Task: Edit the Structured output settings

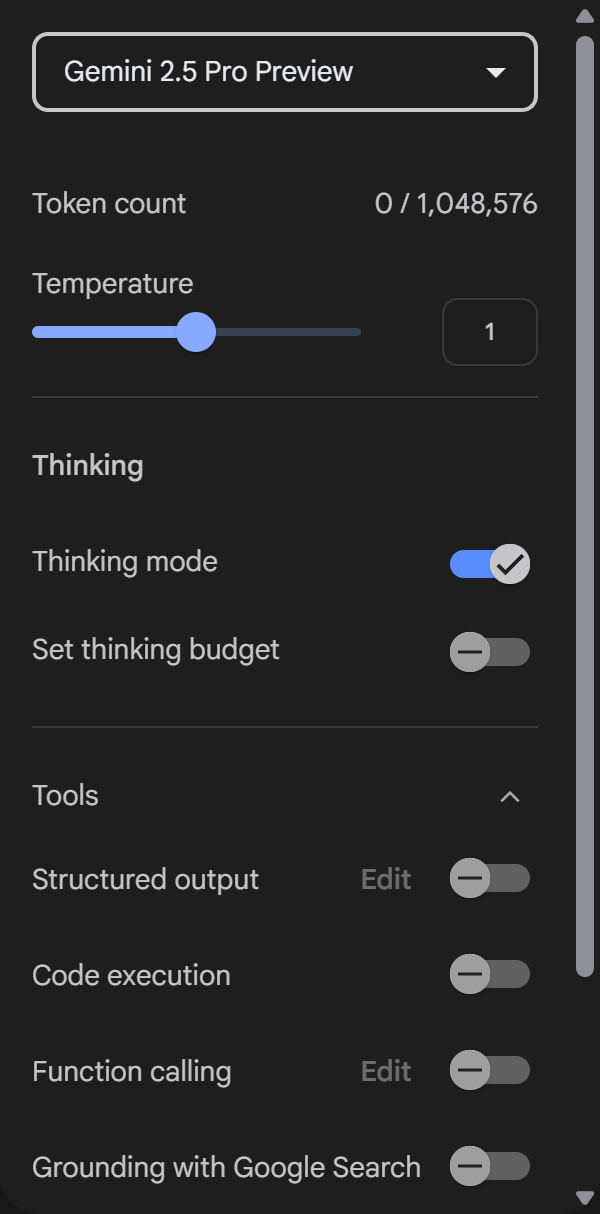Action: click(x=386, y=879)
